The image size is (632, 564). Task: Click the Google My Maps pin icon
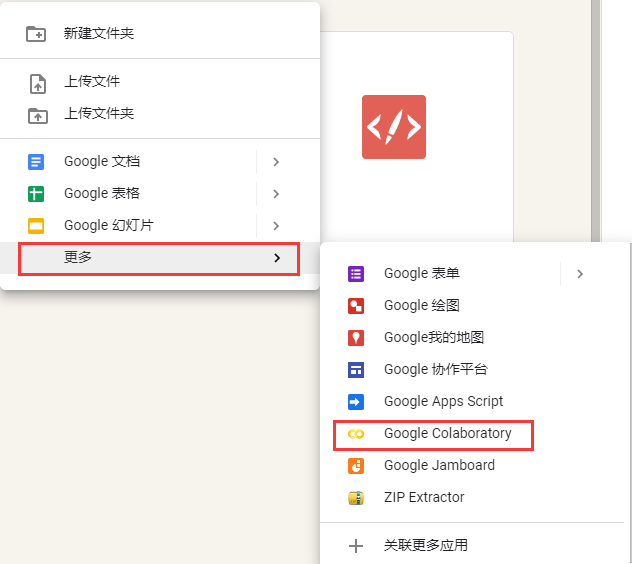click(x=356, y=338)
